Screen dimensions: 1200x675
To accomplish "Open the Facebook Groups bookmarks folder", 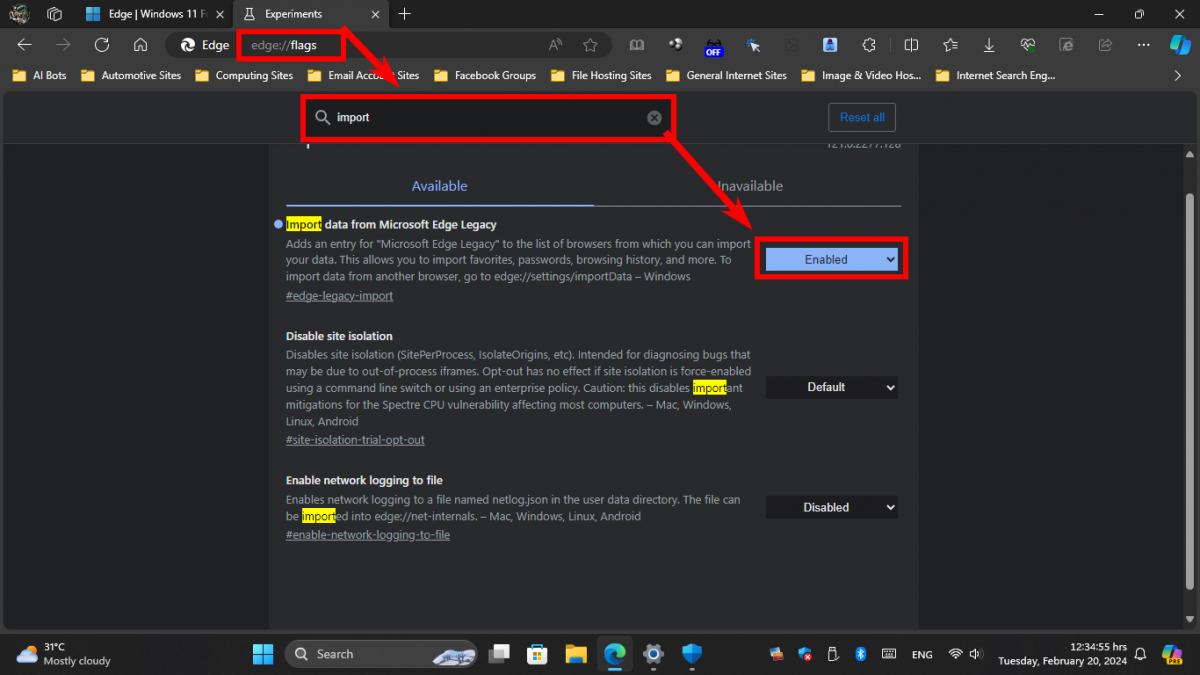I will tap(486, 75).
